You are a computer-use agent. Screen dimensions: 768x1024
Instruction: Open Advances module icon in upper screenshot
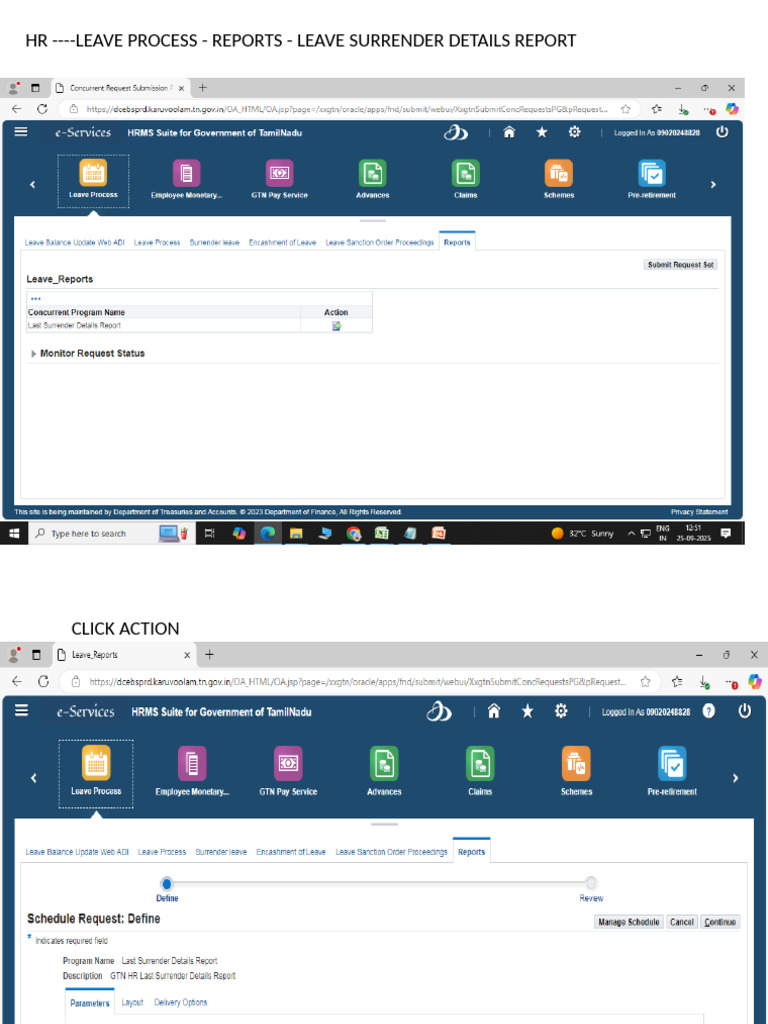point(372,173)
